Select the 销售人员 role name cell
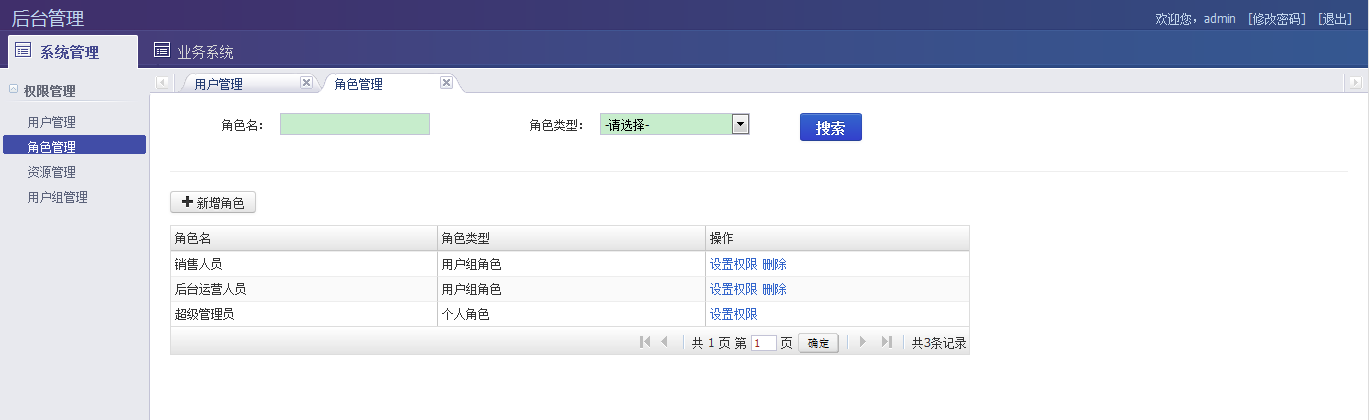This screenshot has width=1369, height=420. tap(304, 264)
